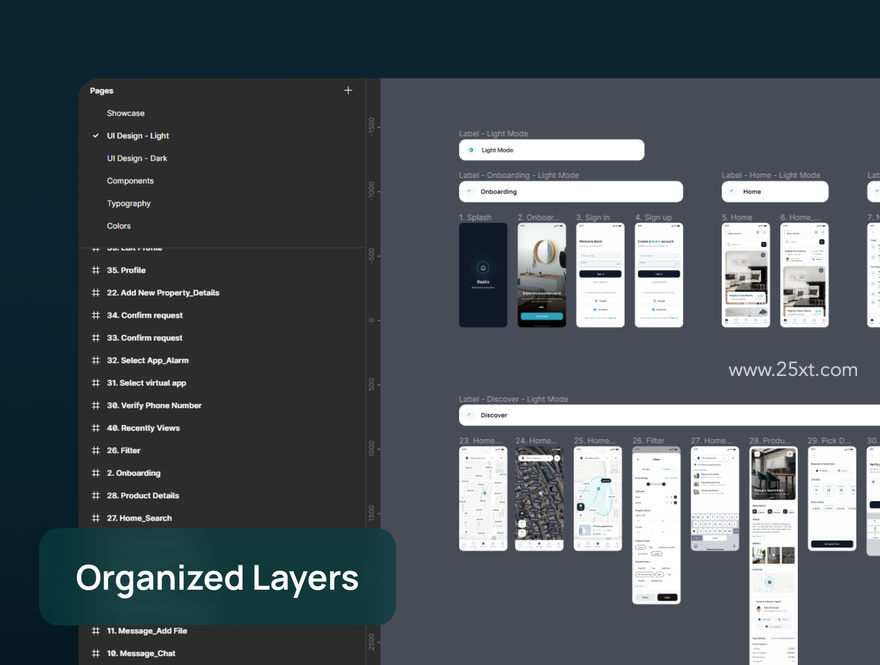Image resolution: width=880 pixels, height=665 pixels.
Task: Go to the Typography page
Action: pyautogui.click(x=129, y=203)
